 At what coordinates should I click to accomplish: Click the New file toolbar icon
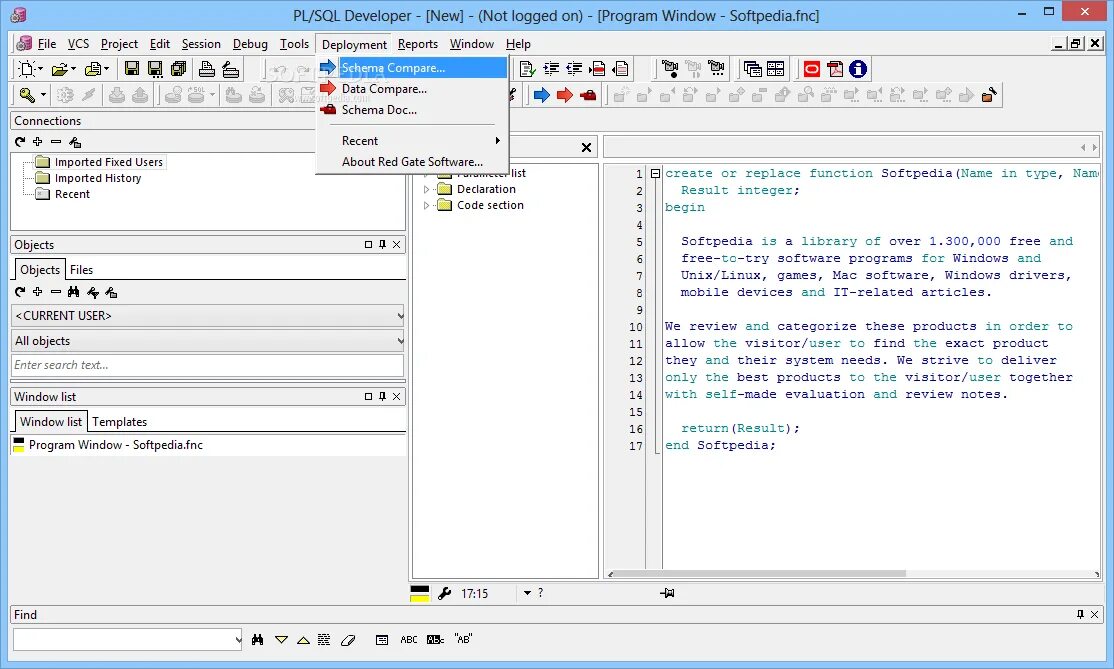click(26, 69)
